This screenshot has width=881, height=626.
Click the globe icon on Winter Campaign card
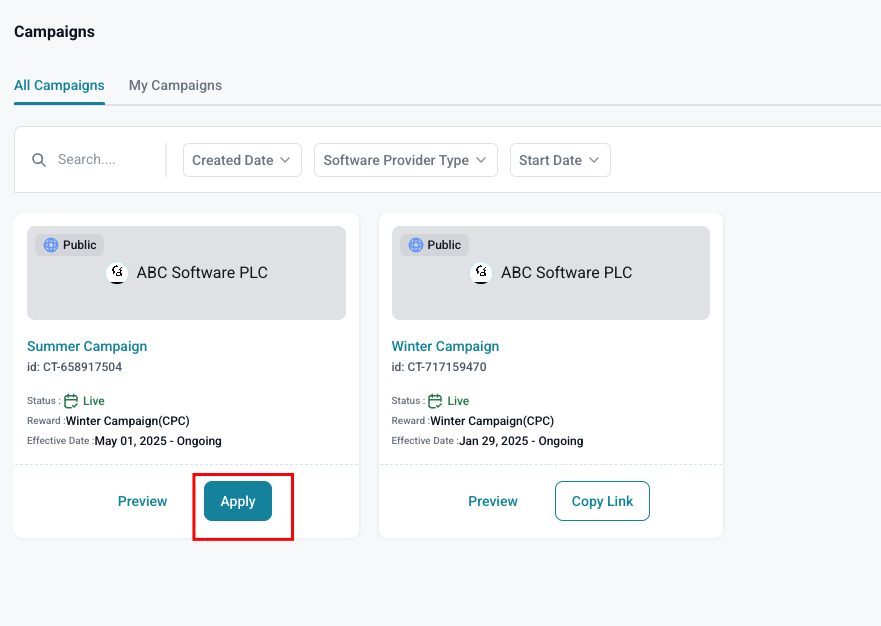416,245
